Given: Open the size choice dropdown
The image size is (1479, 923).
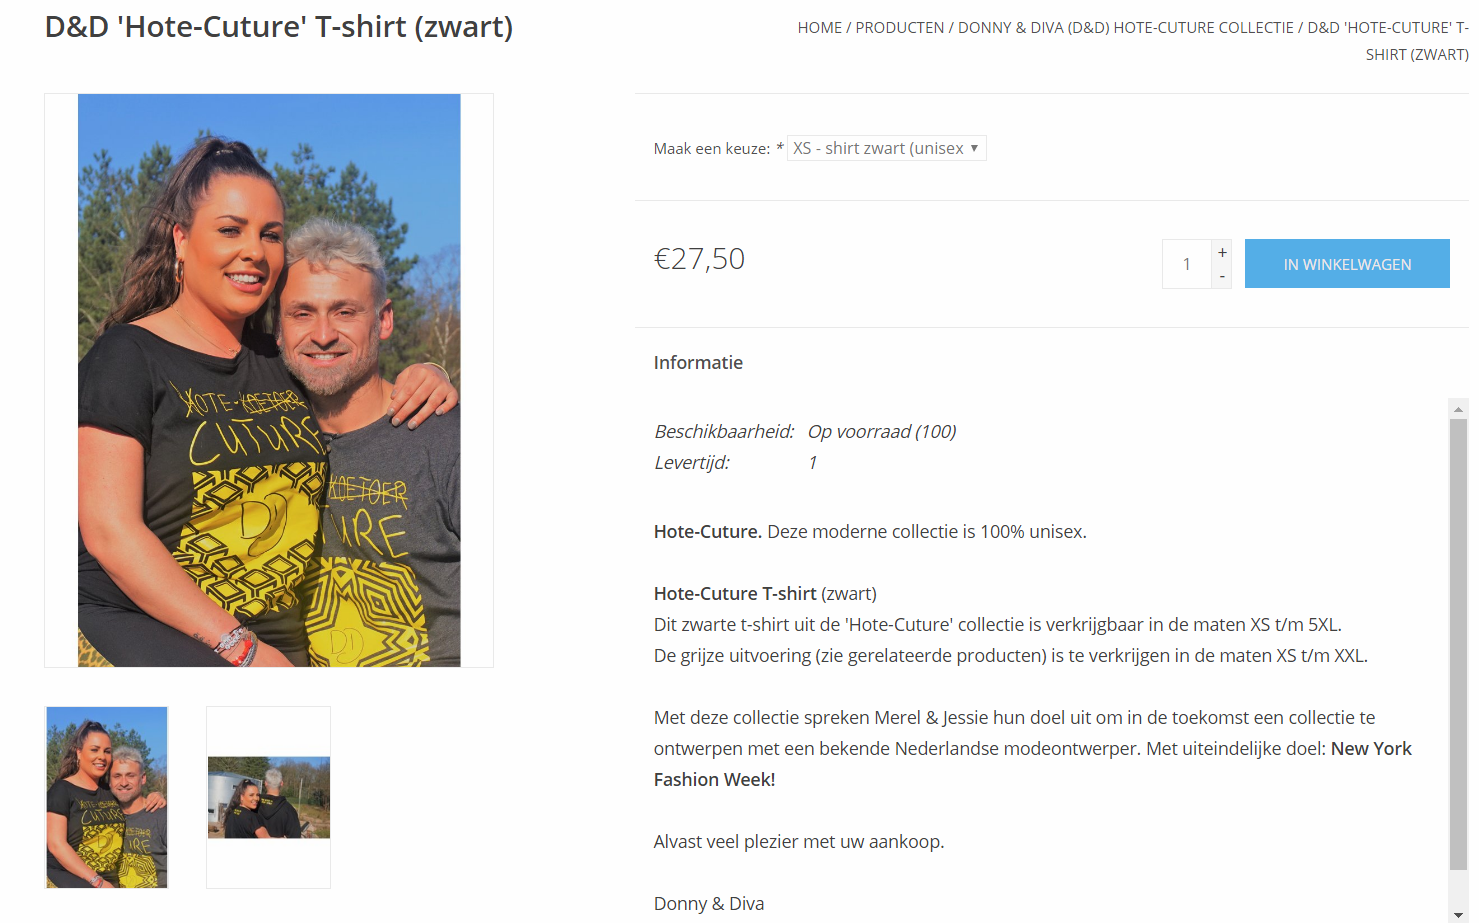Looking at the screenshot, I should 886,148.
